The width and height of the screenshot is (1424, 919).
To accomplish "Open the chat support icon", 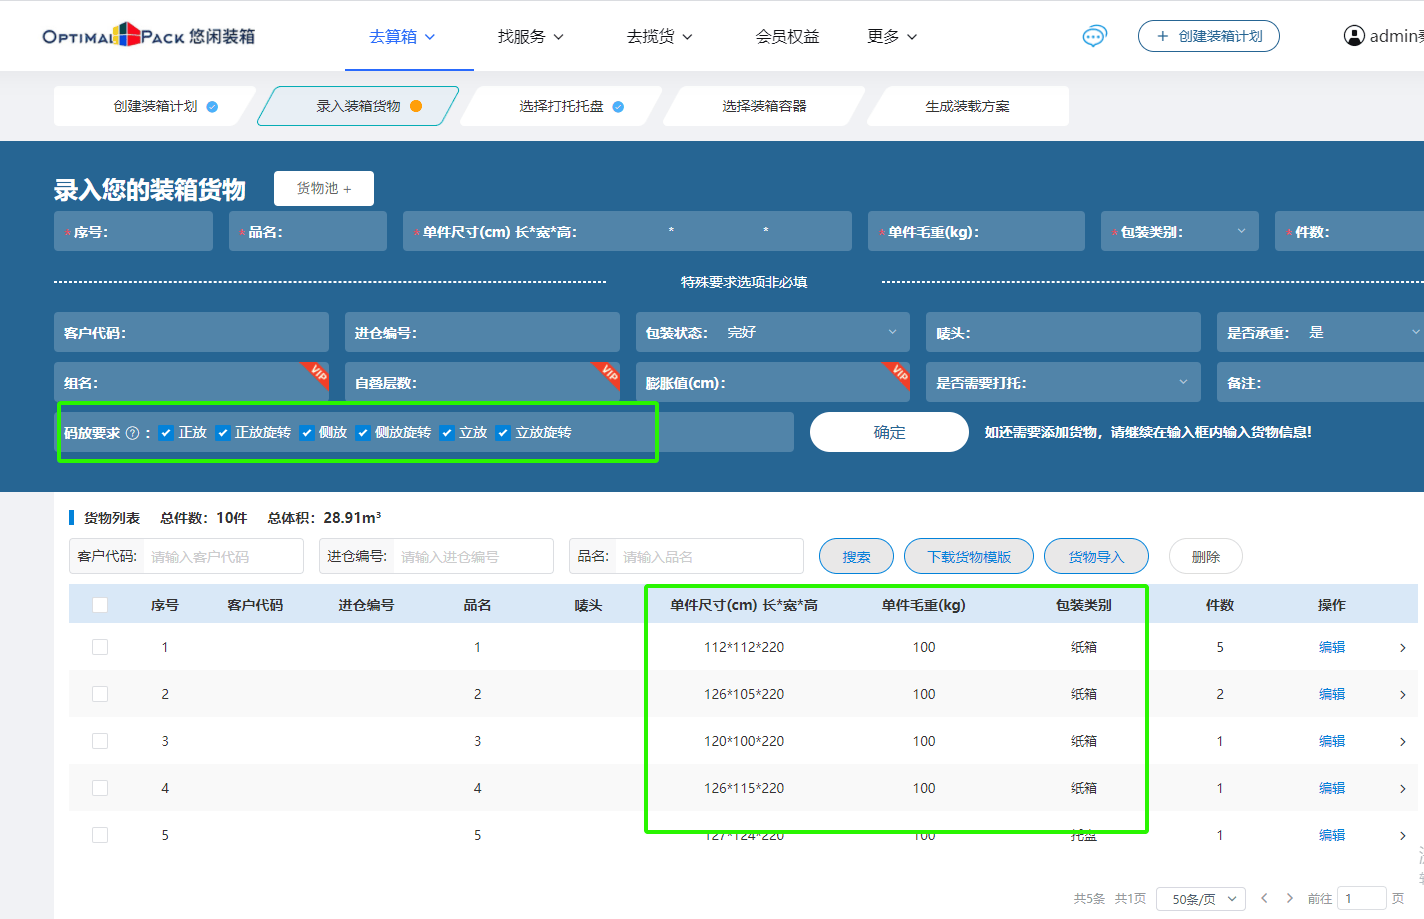I will coord(1095,37).
